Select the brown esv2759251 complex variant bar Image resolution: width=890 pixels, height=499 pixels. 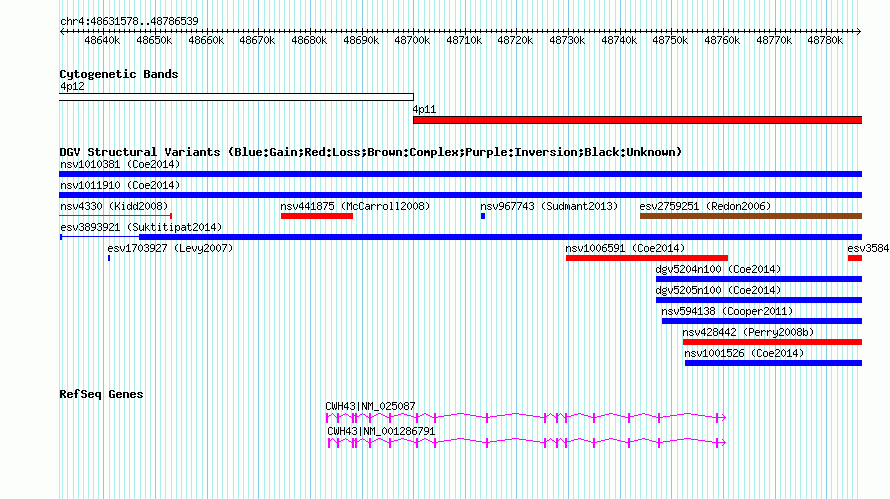click(751, 216)
